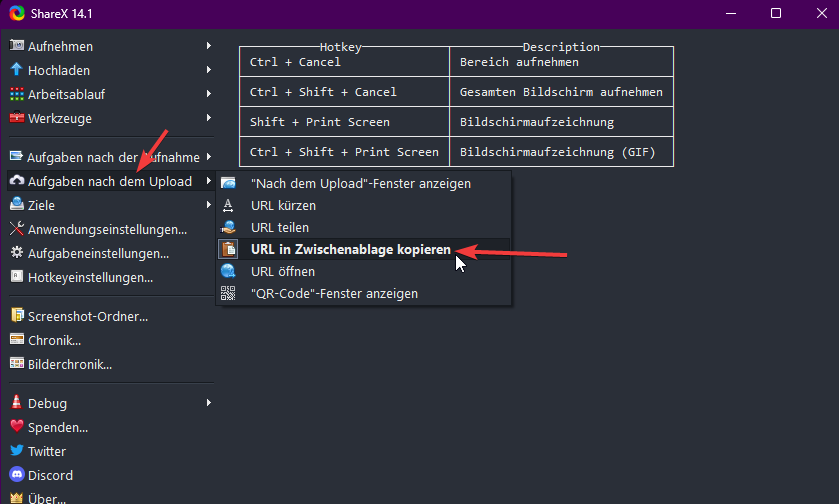This screenshot has height=504, width=839.
Task: Expand the Aufnehmen submenu arrow
Action: [x=208, y=46]
